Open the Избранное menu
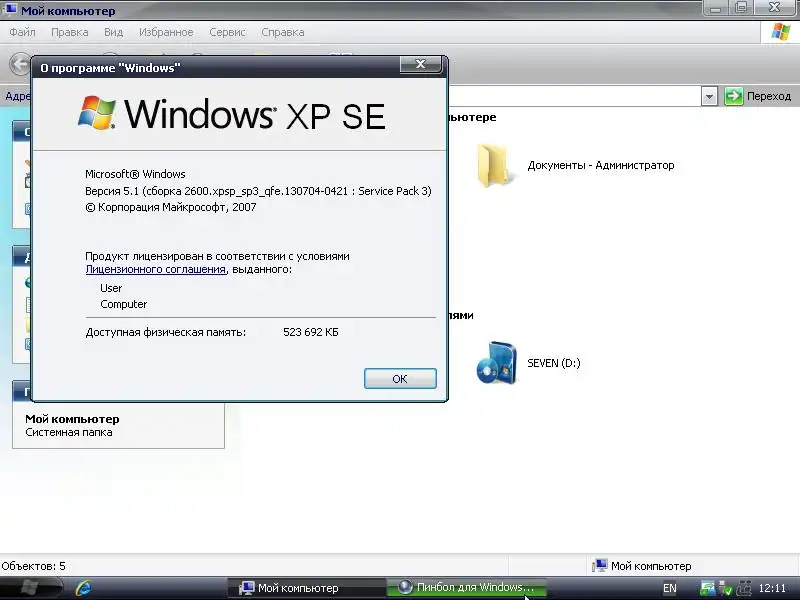800x600 pixels. pyautogui.click(x=166, y=32)
